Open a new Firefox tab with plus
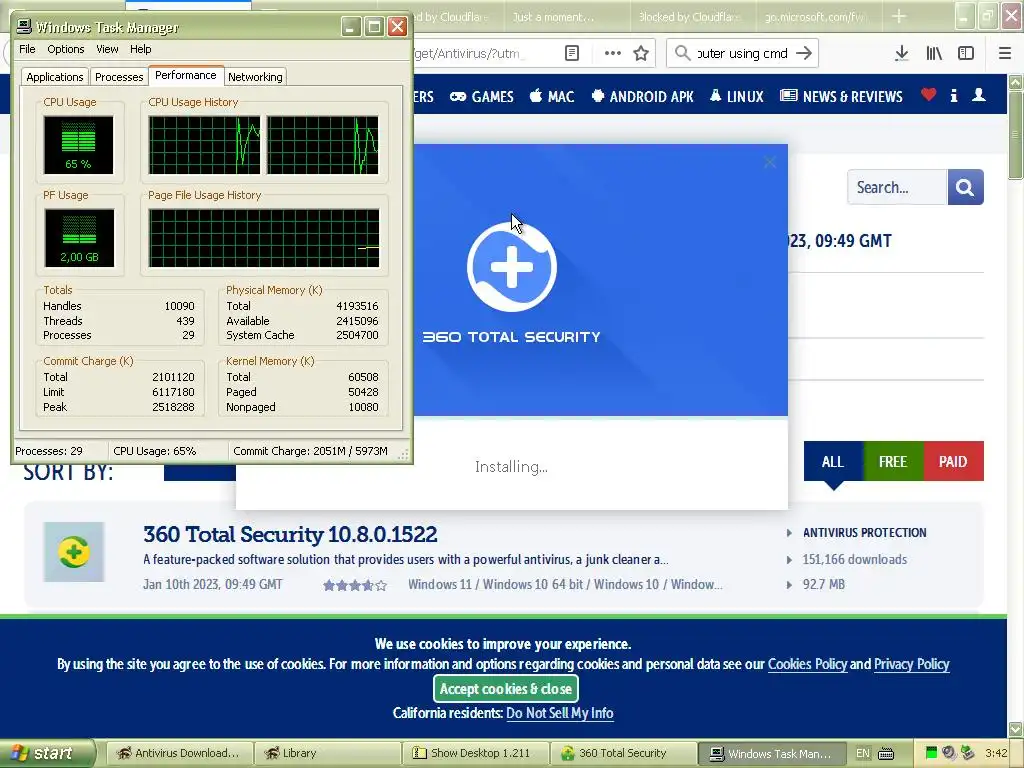 899,16
